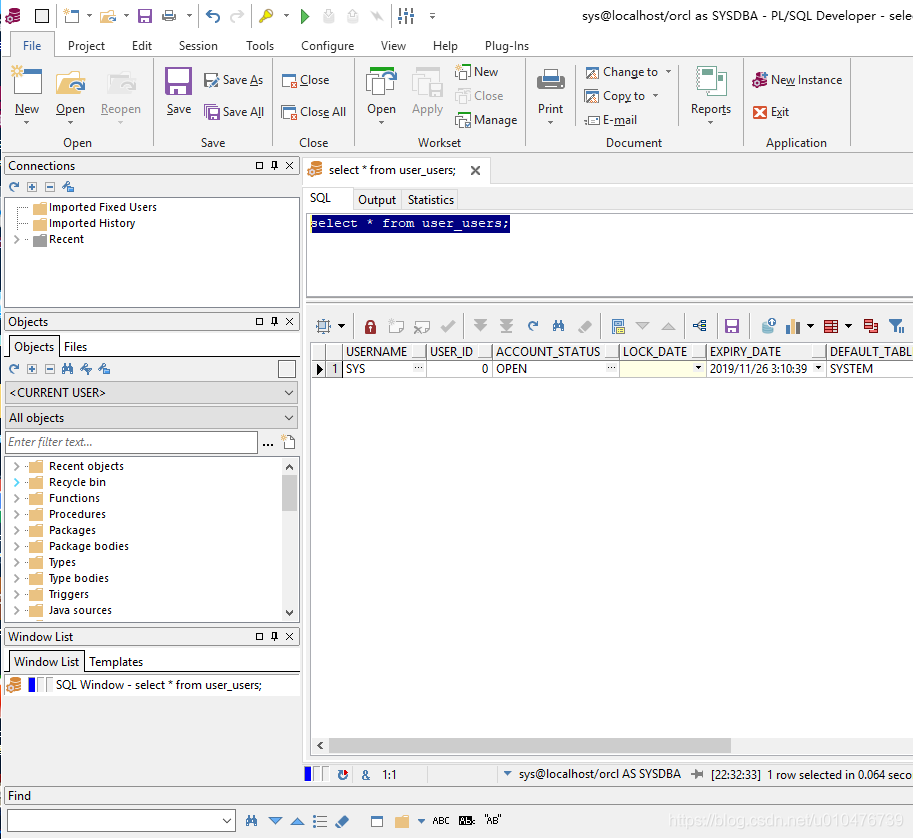Click the Find next down arrow in Find bar
This screenshot has width=913, height=839.
[x=275, y=821]
